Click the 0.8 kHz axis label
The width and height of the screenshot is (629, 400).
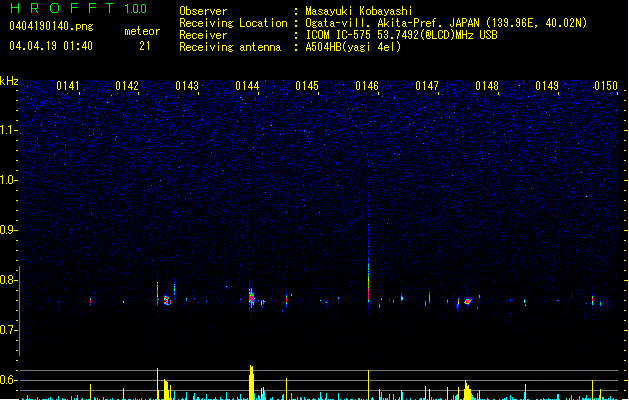click(x=8, y=280)
